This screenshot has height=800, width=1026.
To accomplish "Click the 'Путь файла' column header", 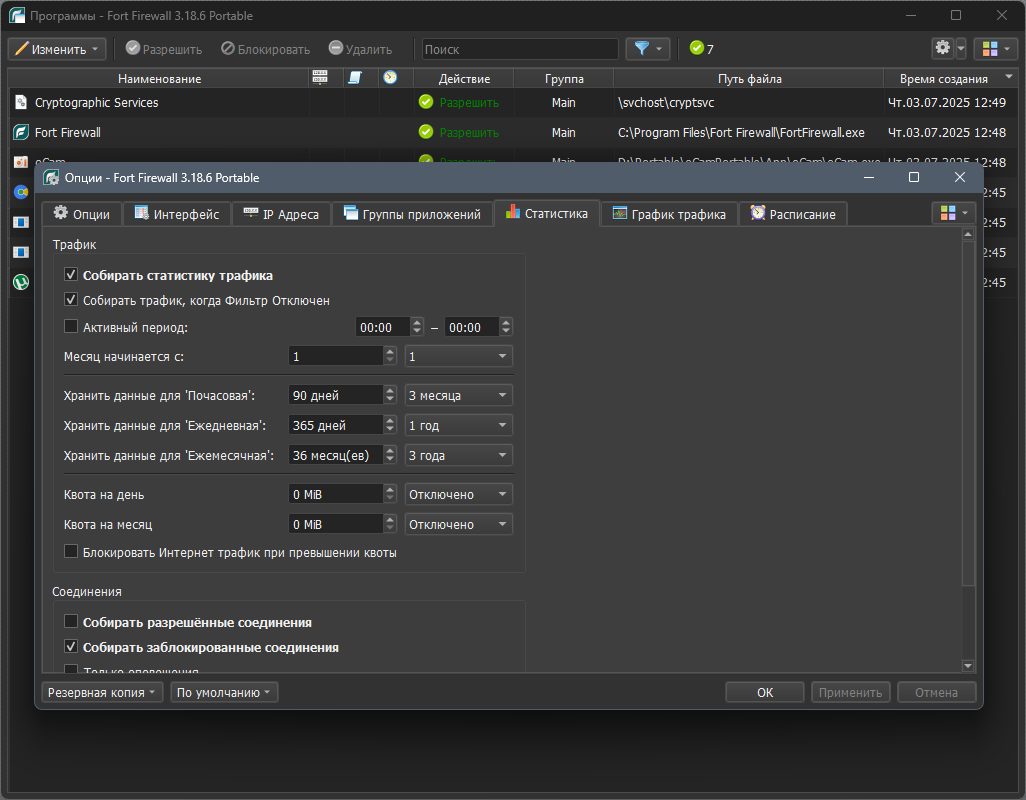I will pos(749,78).
